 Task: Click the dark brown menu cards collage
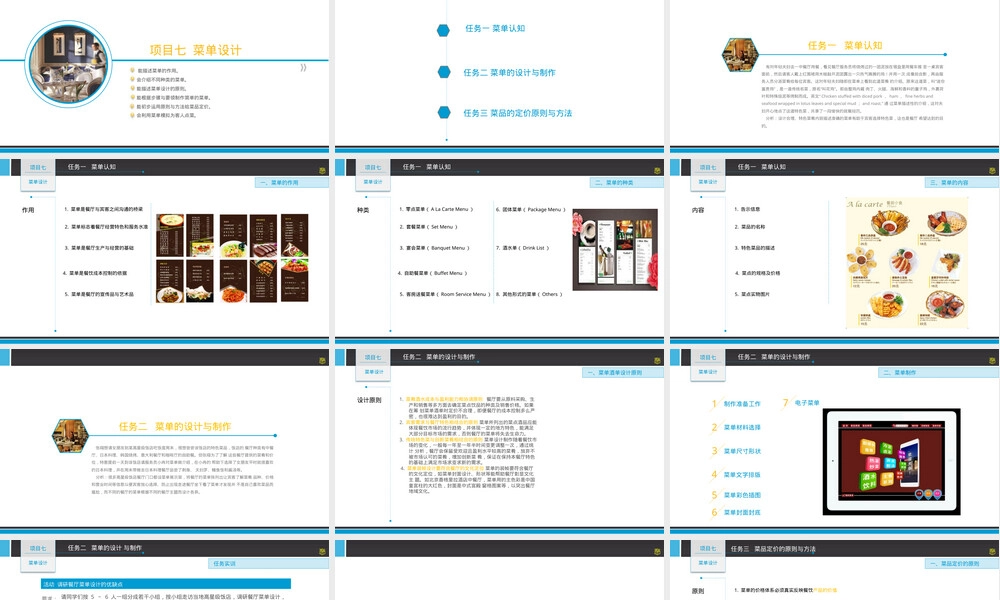click(x=232, y=258)
